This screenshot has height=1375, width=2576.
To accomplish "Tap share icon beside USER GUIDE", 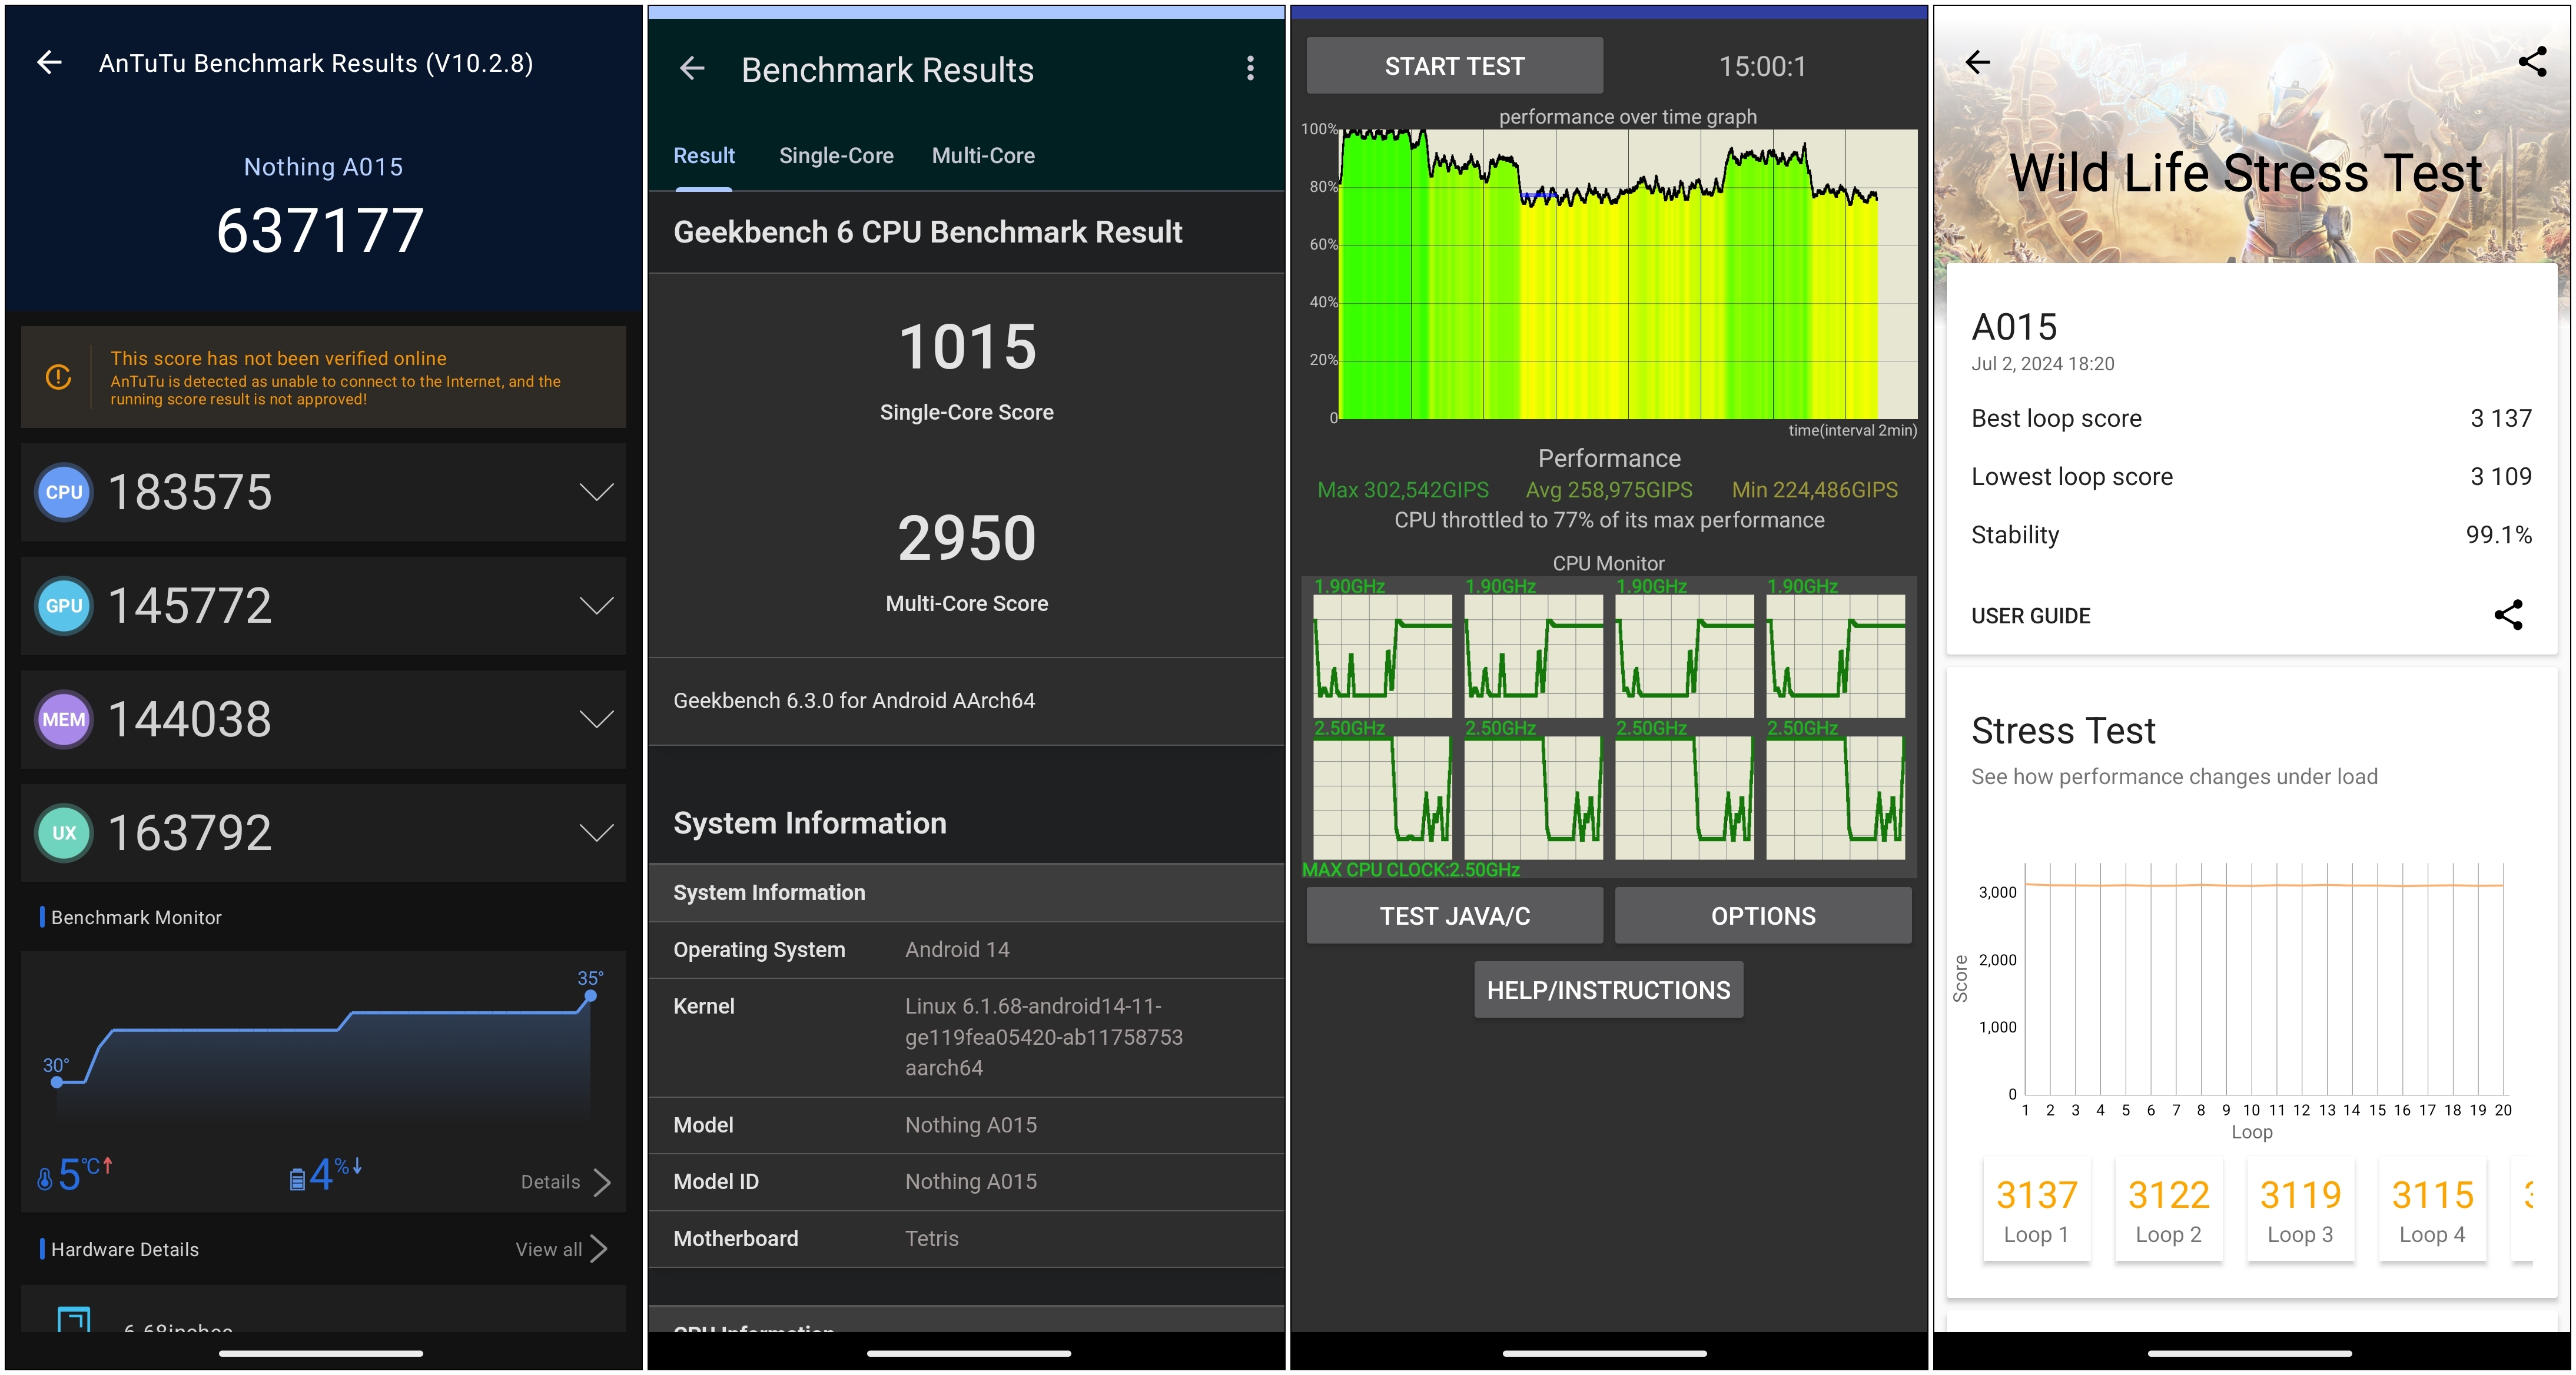I will point(2508,615).
